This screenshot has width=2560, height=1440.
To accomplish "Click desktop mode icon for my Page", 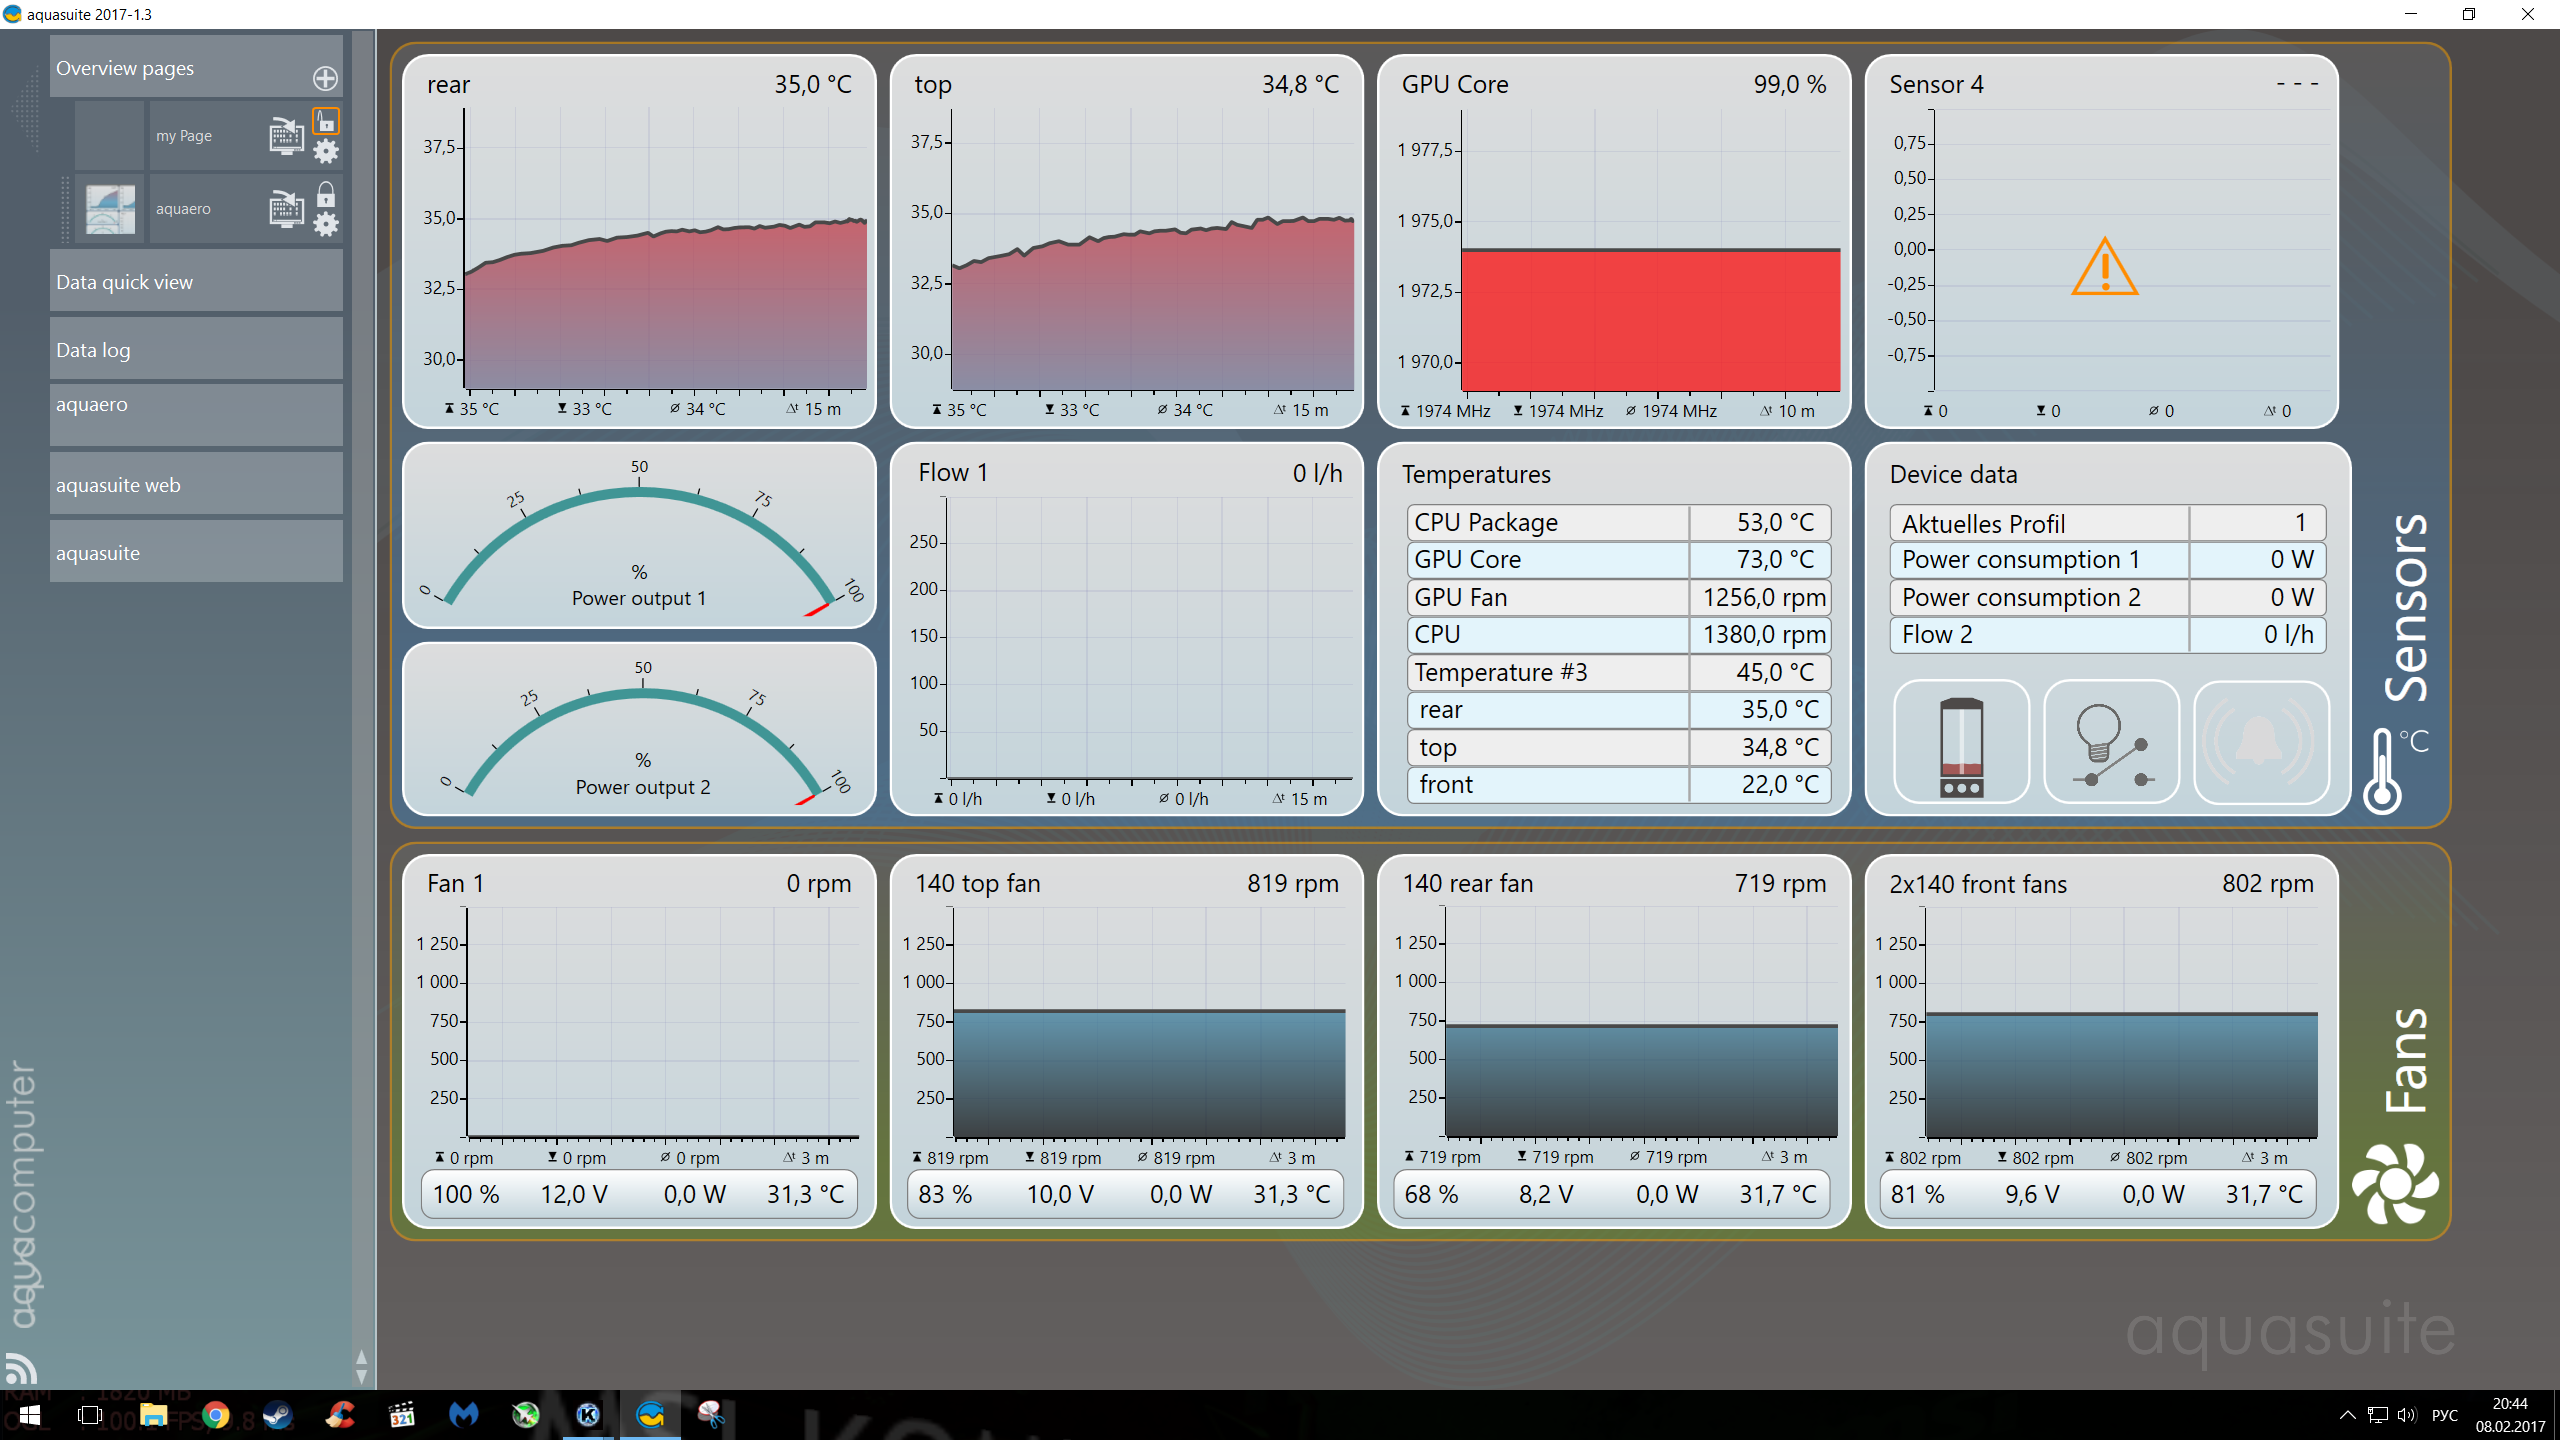I will point(286,135).
